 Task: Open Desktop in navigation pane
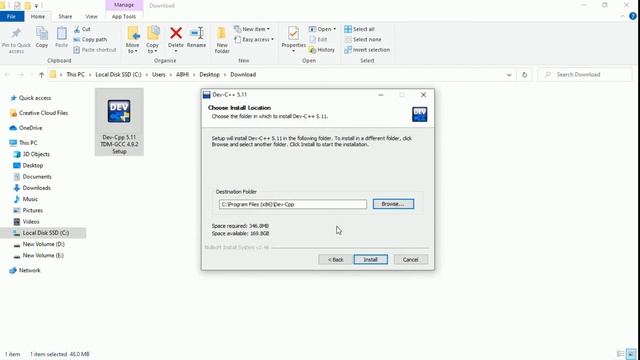click(33, 165)
